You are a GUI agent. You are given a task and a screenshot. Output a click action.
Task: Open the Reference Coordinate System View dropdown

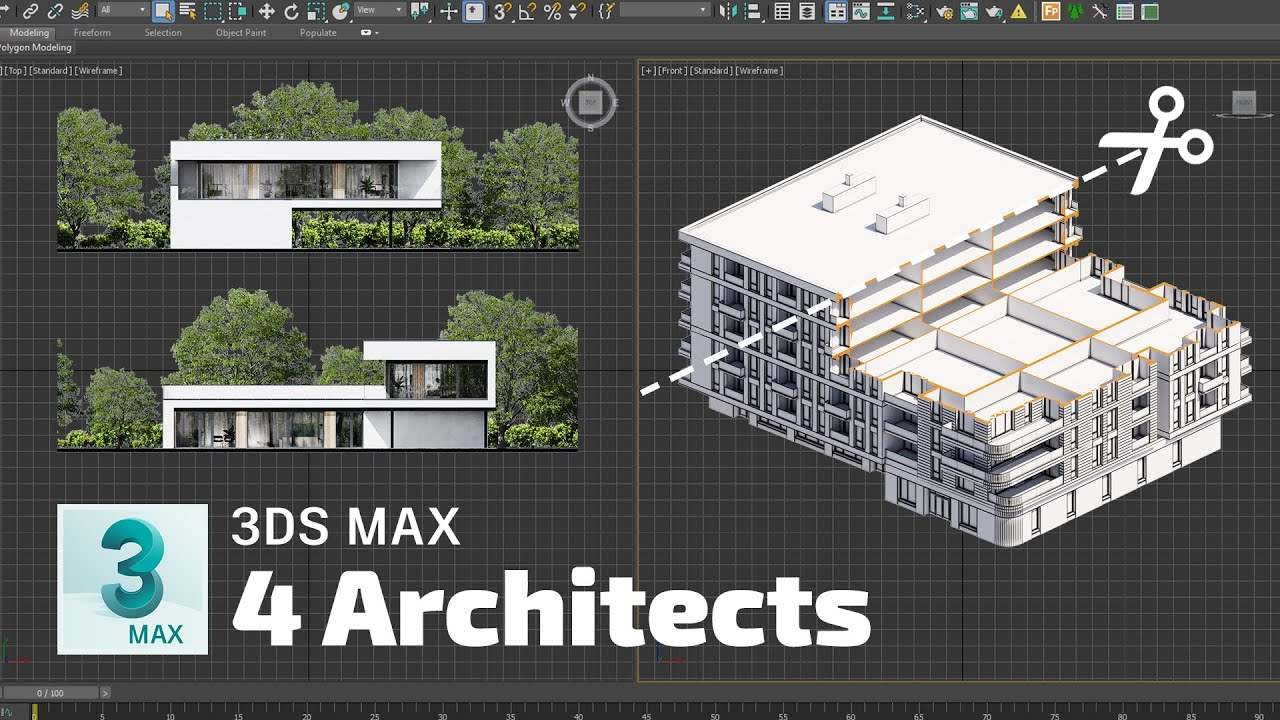(x=380, y=11)
